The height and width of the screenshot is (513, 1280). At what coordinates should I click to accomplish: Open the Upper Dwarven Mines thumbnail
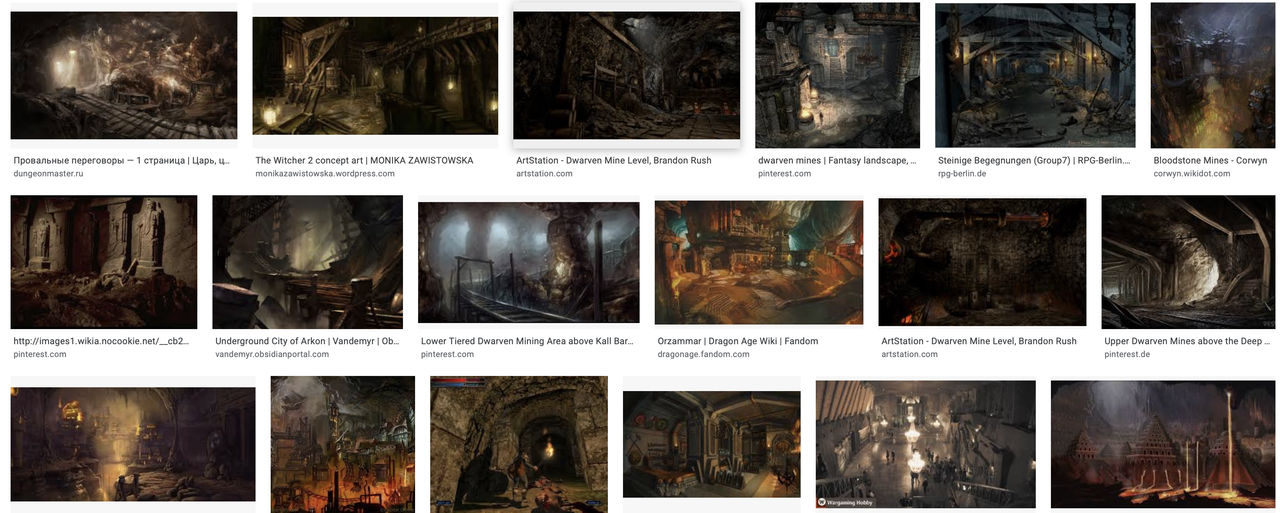1190,262
